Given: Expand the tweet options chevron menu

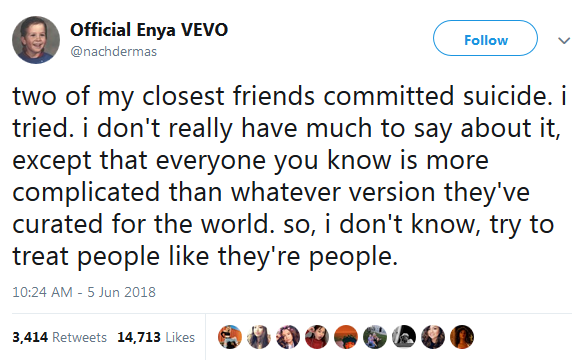Looking at the screenshot, I should [x=564, y=40].
